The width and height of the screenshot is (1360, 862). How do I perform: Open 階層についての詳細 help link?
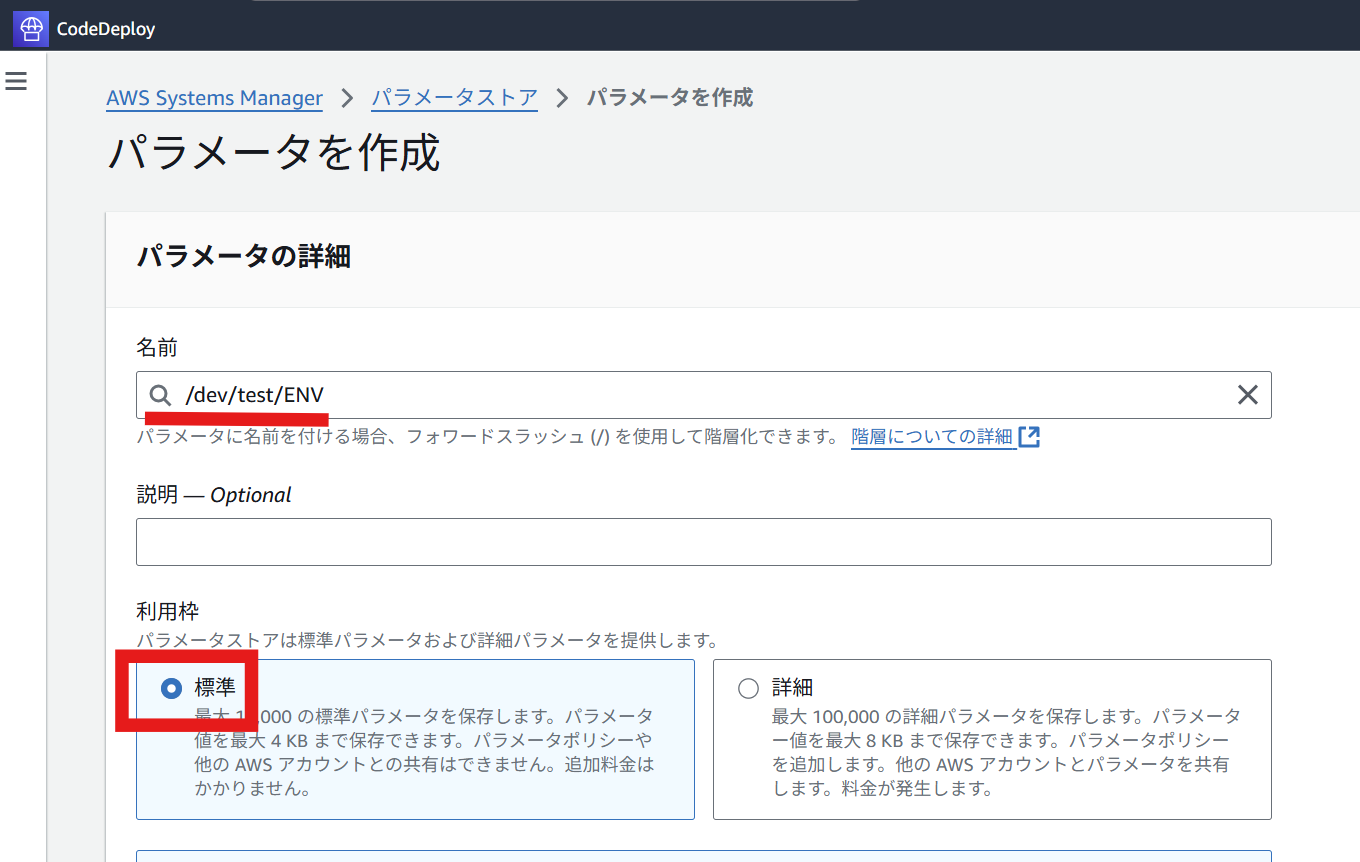tap(932, 437)
